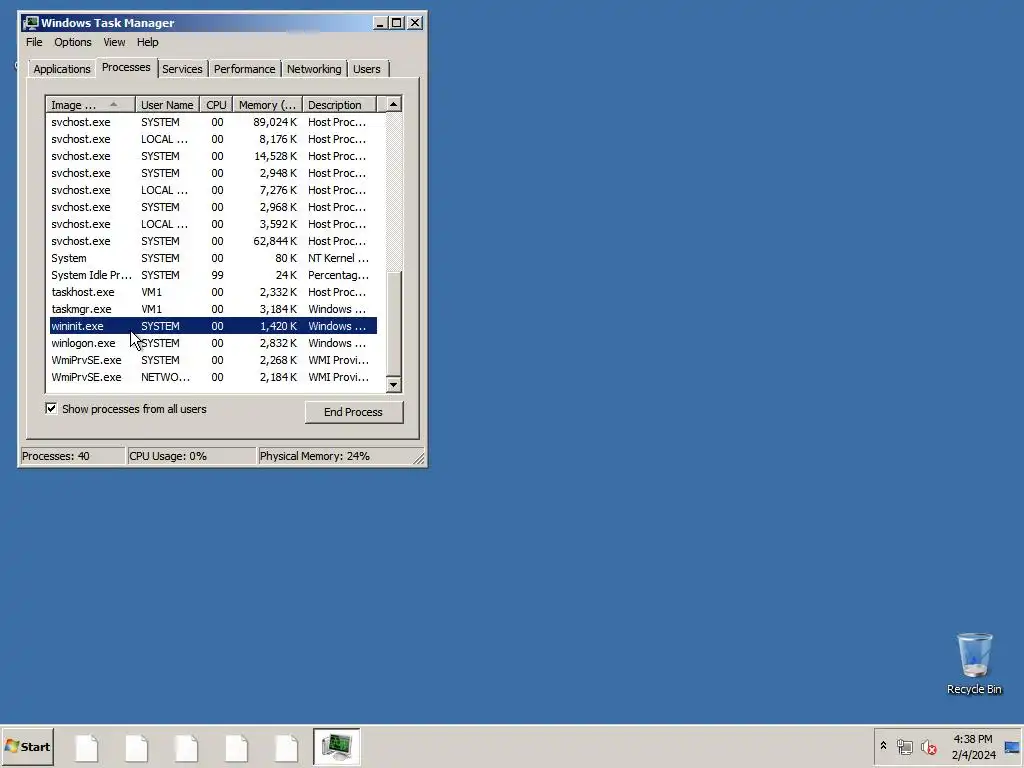Open the Networking tab
1024x768 pixels.
[x=314, y=69]
